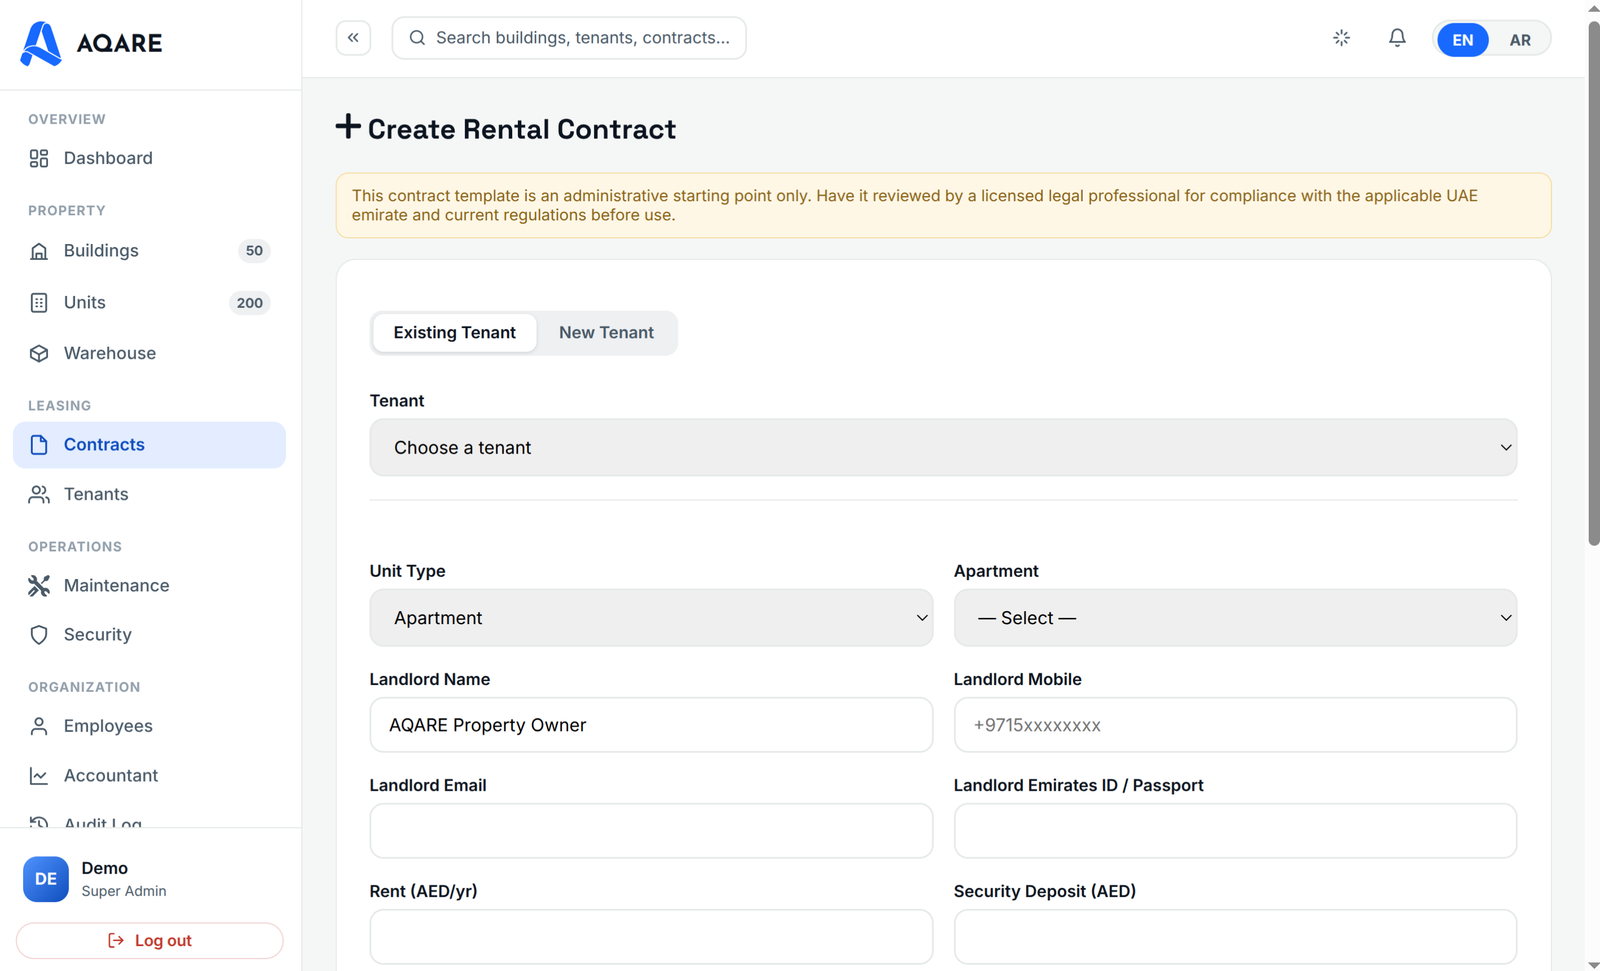
Task: Open Warehouse page link
Action: 149,353
